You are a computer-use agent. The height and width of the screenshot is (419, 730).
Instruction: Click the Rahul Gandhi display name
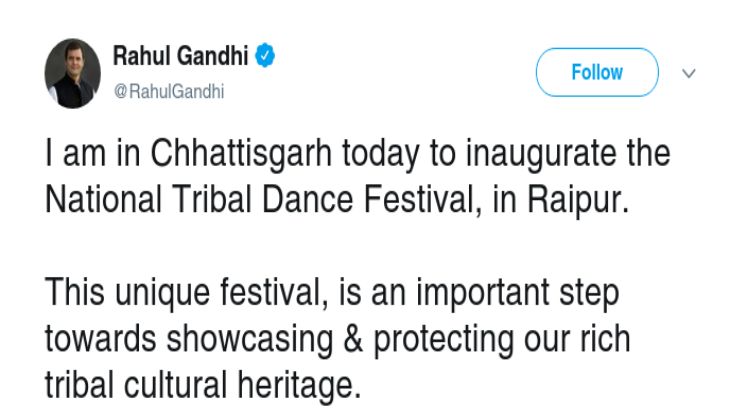pyautogui.click(x=181, y=56)
